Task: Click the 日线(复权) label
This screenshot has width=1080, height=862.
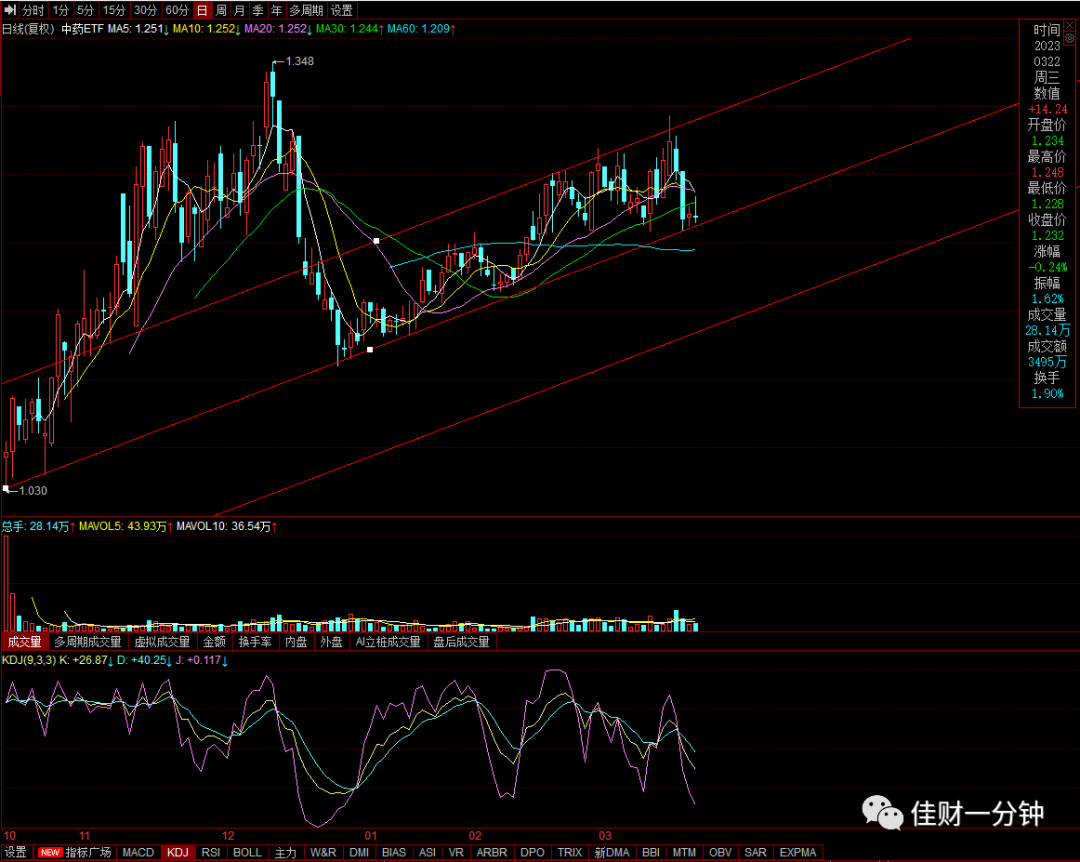Action: [28, 29]
